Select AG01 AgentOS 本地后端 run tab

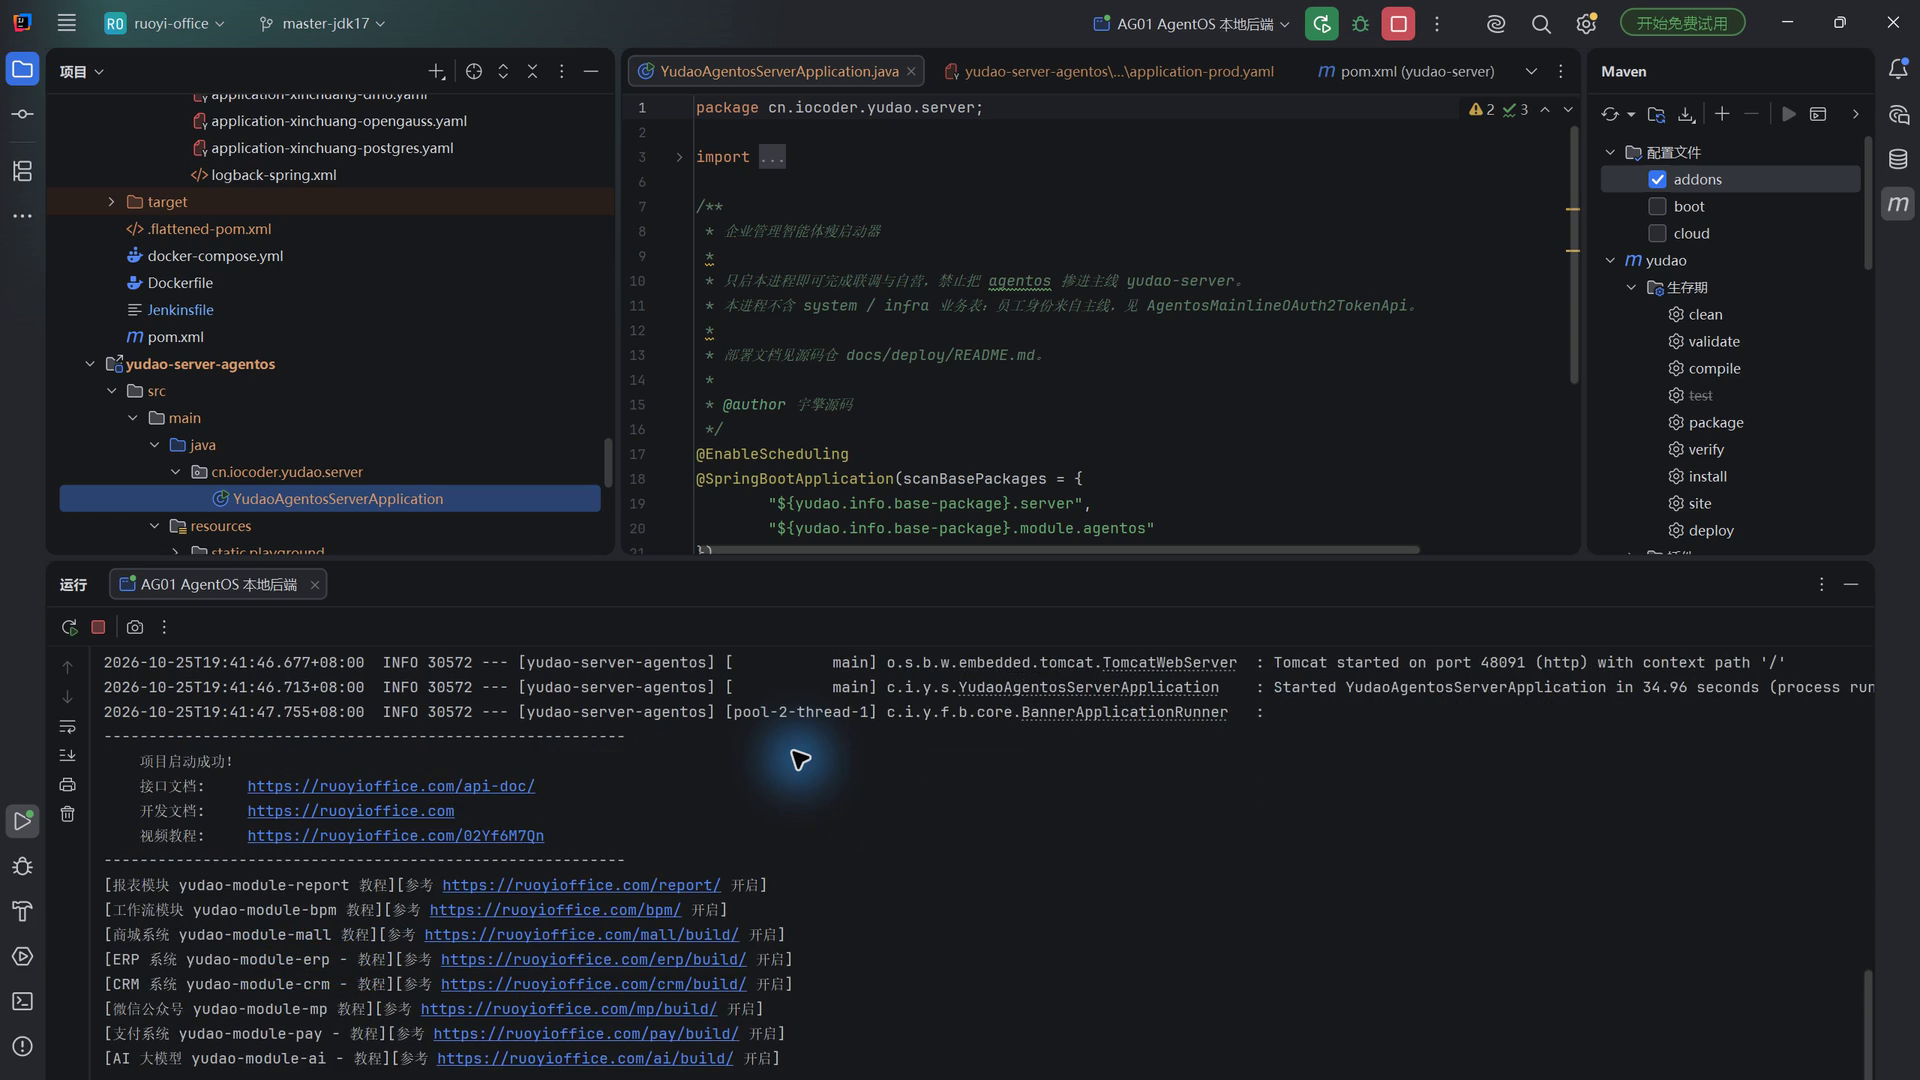point(218,585)
